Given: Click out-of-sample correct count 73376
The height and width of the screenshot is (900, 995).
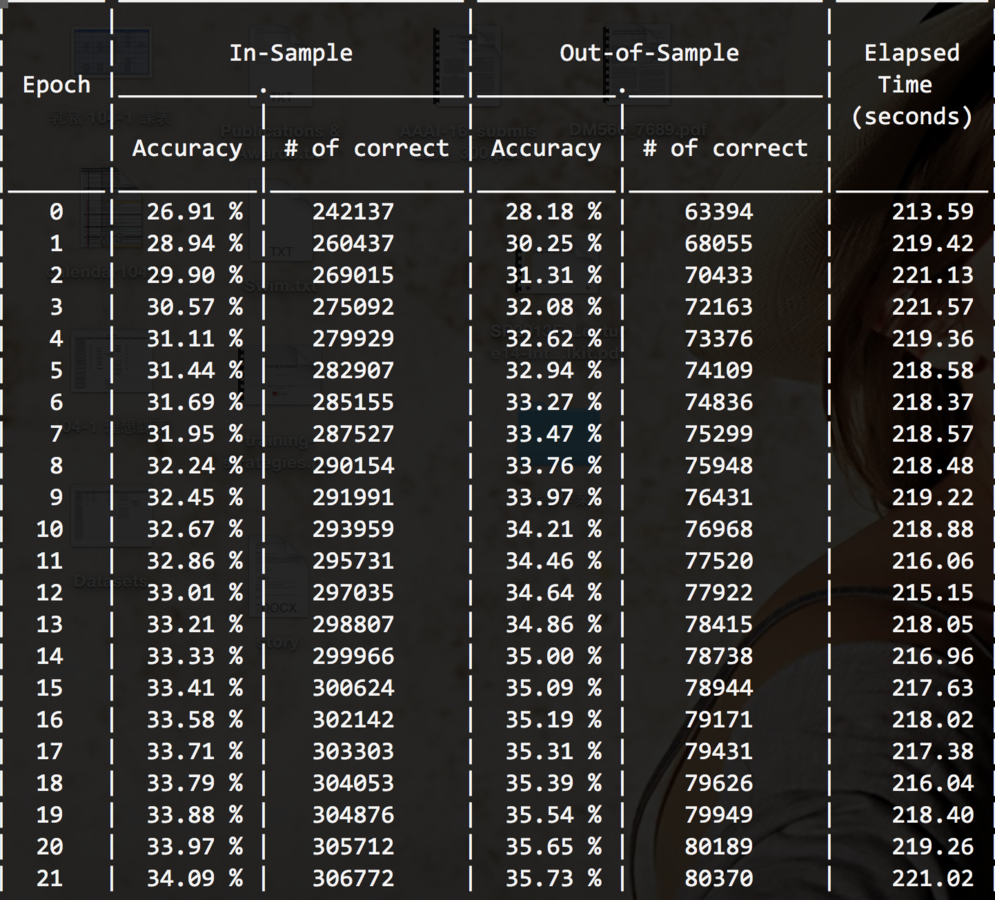Looking at the screenshot, I should 719,339.
